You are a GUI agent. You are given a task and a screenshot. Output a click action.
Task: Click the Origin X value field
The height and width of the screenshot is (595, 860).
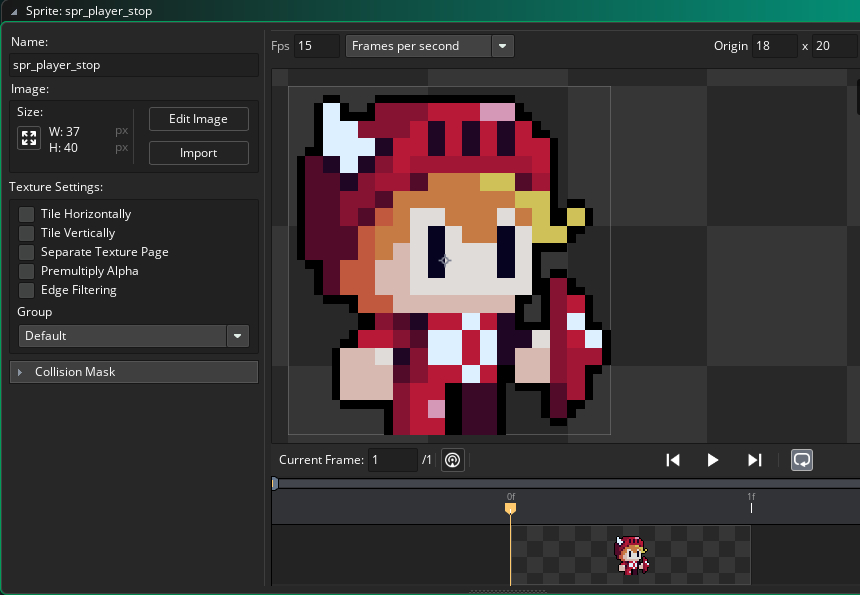click(x=774, y=46)
